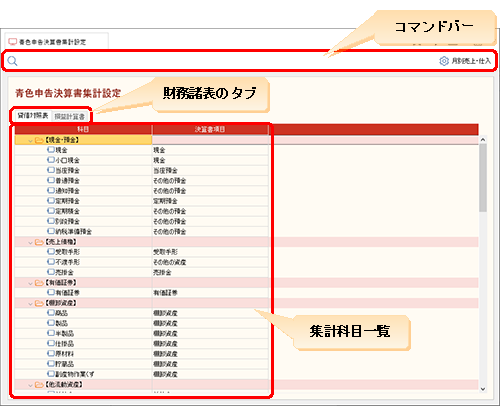Select the 有価証券 account under 【有価証券】

coord(67,293)
